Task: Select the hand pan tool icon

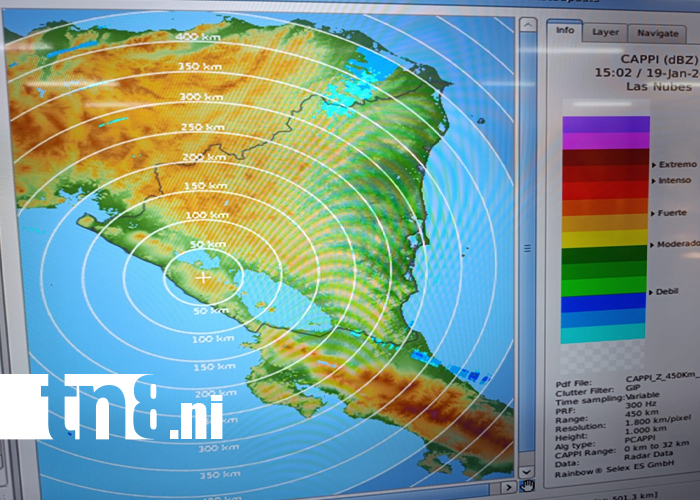Action: pos(527,485)
